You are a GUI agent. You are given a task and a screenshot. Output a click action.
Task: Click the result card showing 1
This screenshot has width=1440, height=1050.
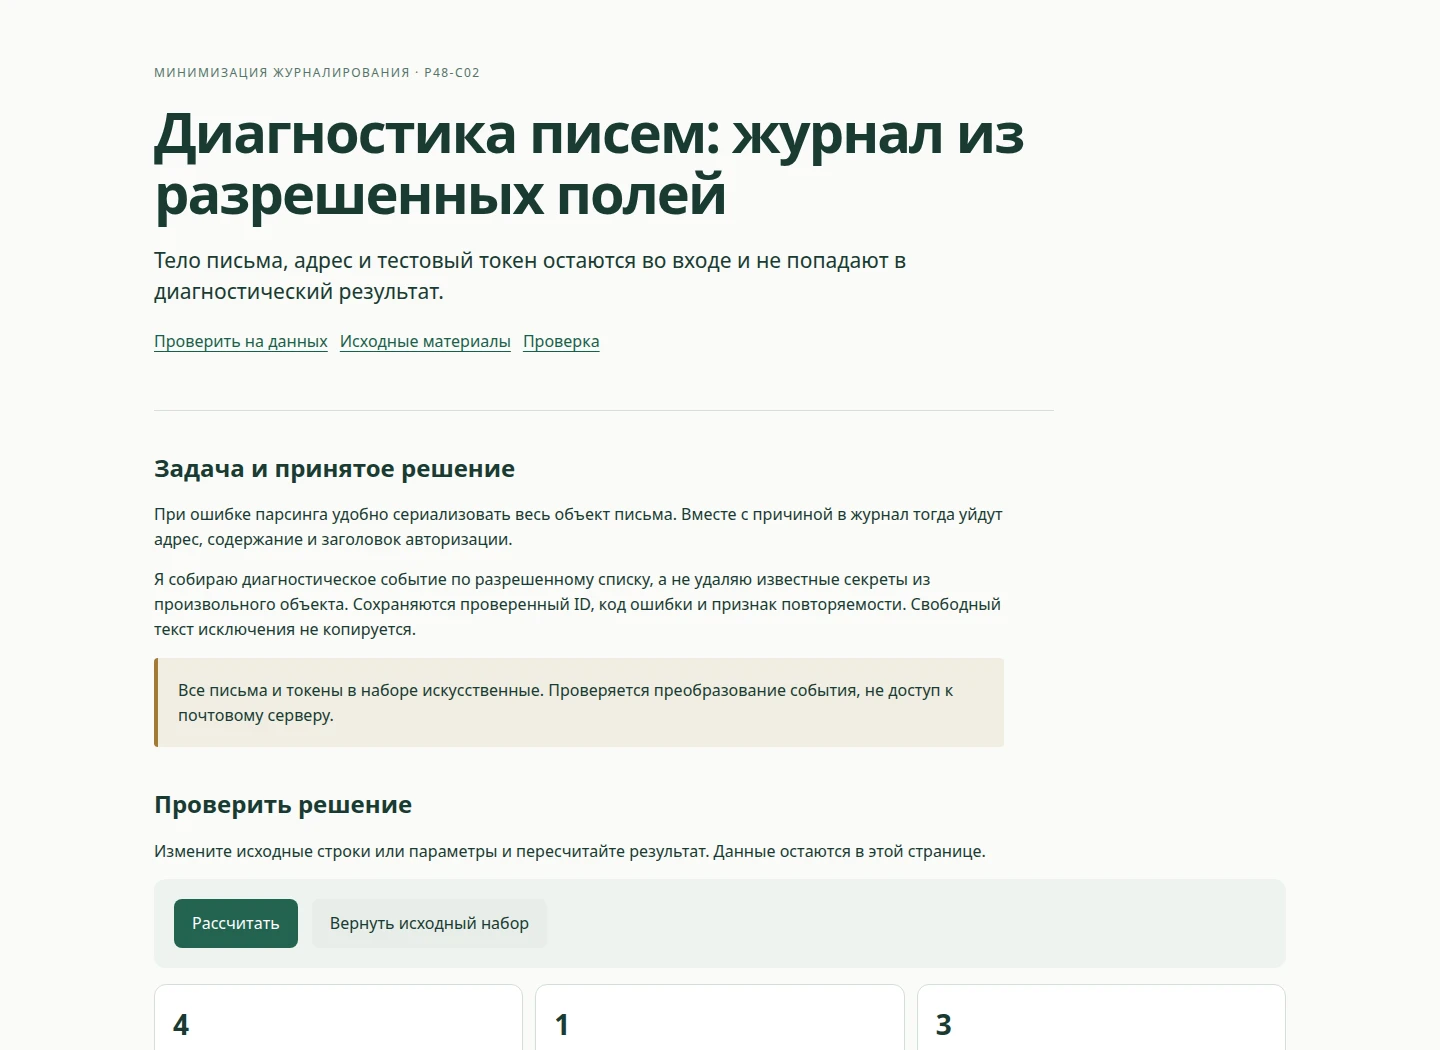[x=720, y=1017]
